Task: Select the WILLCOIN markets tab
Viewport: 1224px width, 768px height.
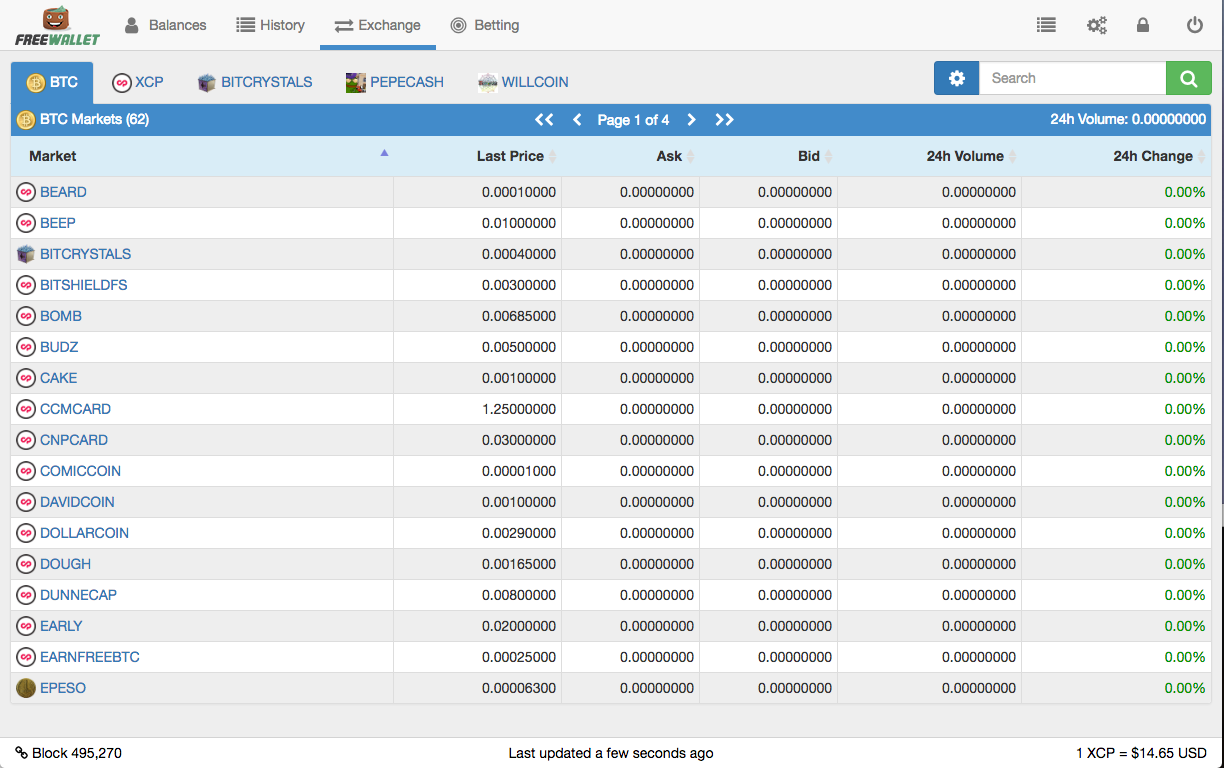Action: click(523, 82)
